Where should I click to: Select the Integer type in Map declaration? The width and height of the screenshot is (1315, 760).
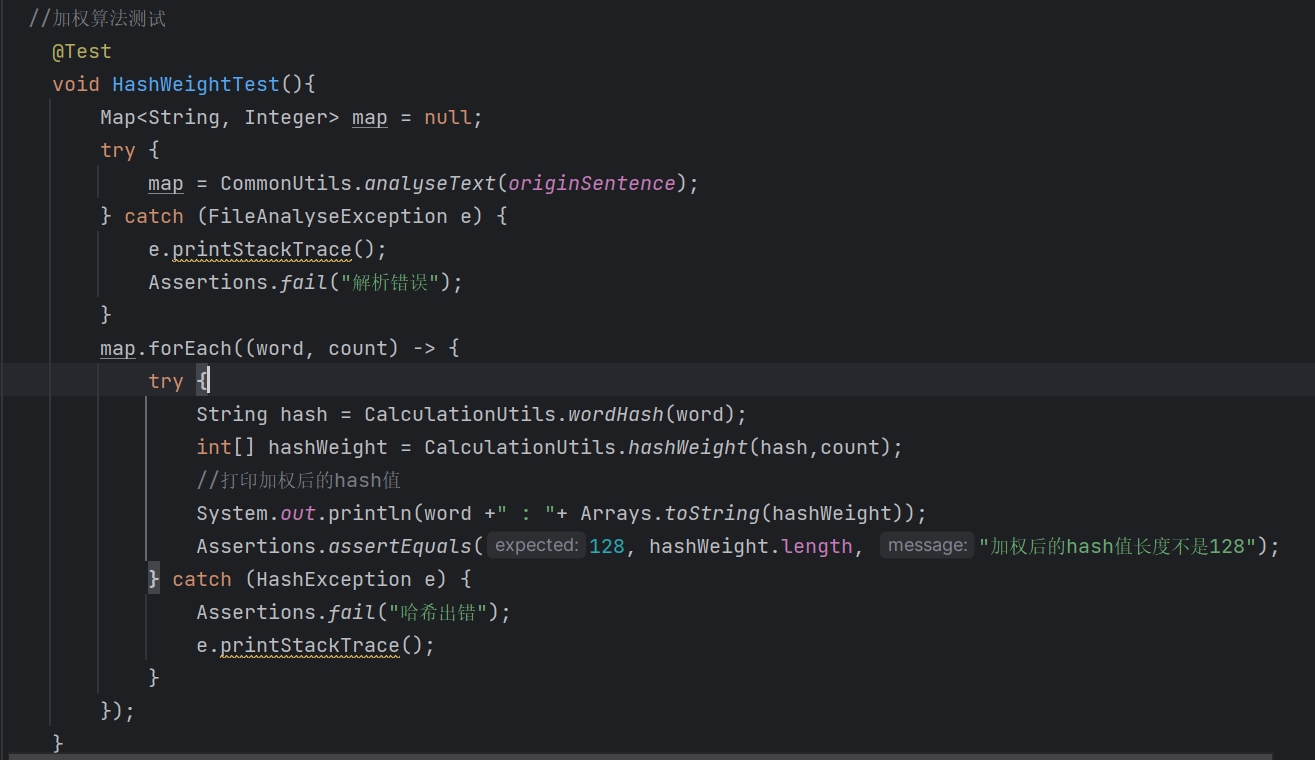tap(286, 117)
